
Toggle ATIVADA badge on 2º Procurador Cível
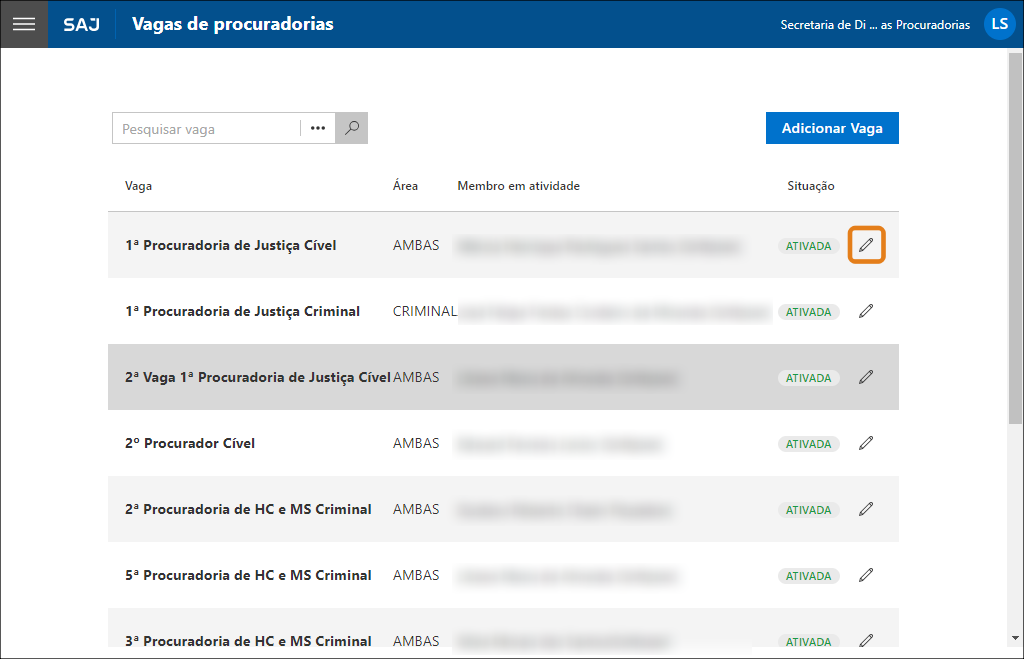(x=808, y=443)
